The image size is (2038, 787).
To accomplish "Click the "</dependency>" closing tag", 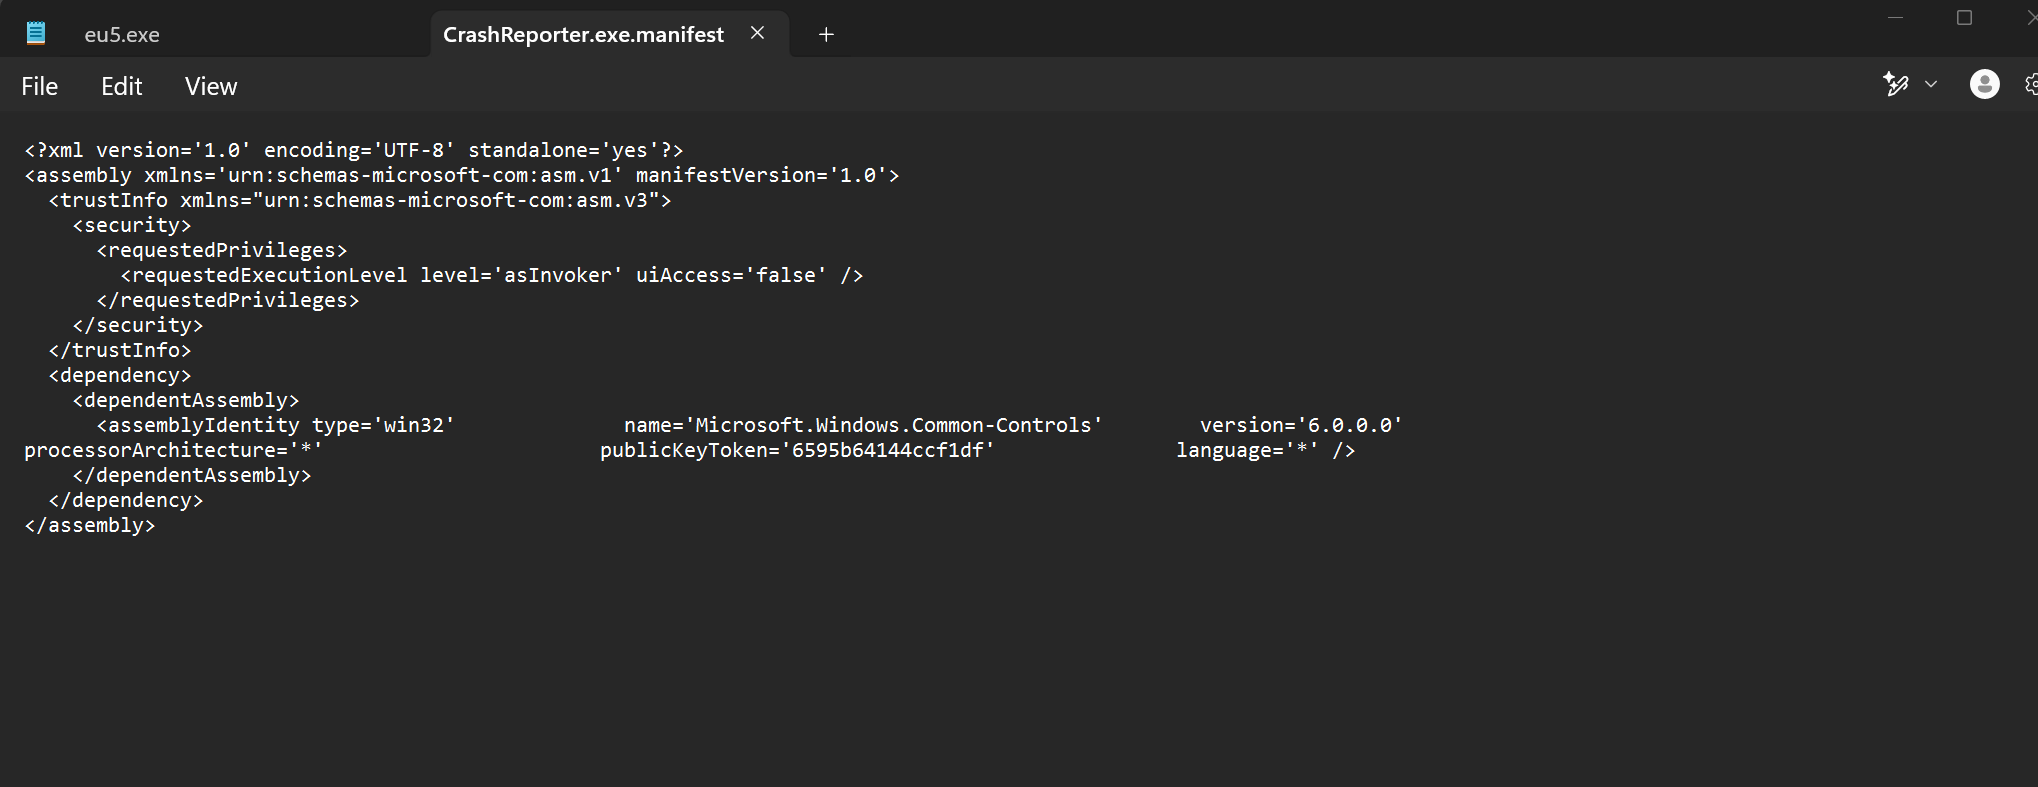I will (x=126, y=500).
